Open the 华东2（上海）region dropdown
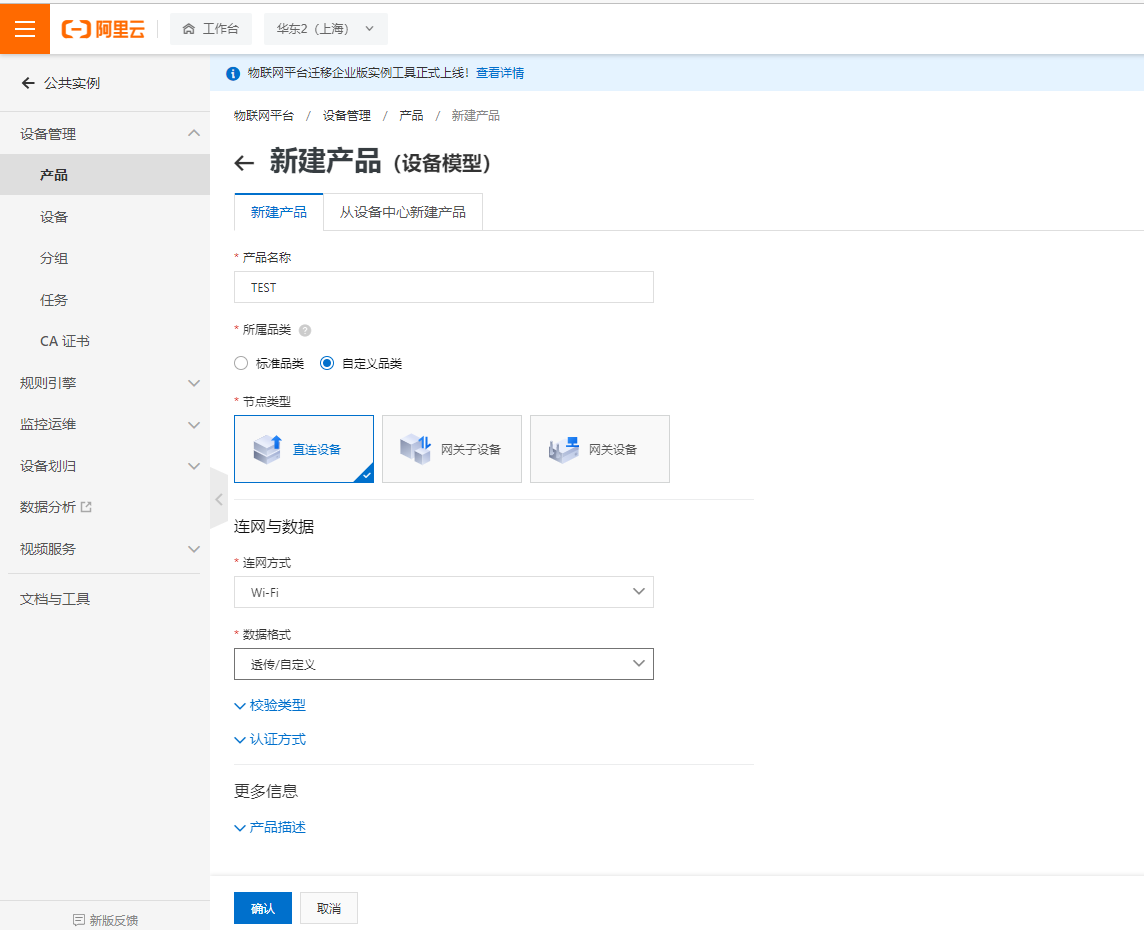This screenshot has height=930, width=1144. tap(324, 29)
